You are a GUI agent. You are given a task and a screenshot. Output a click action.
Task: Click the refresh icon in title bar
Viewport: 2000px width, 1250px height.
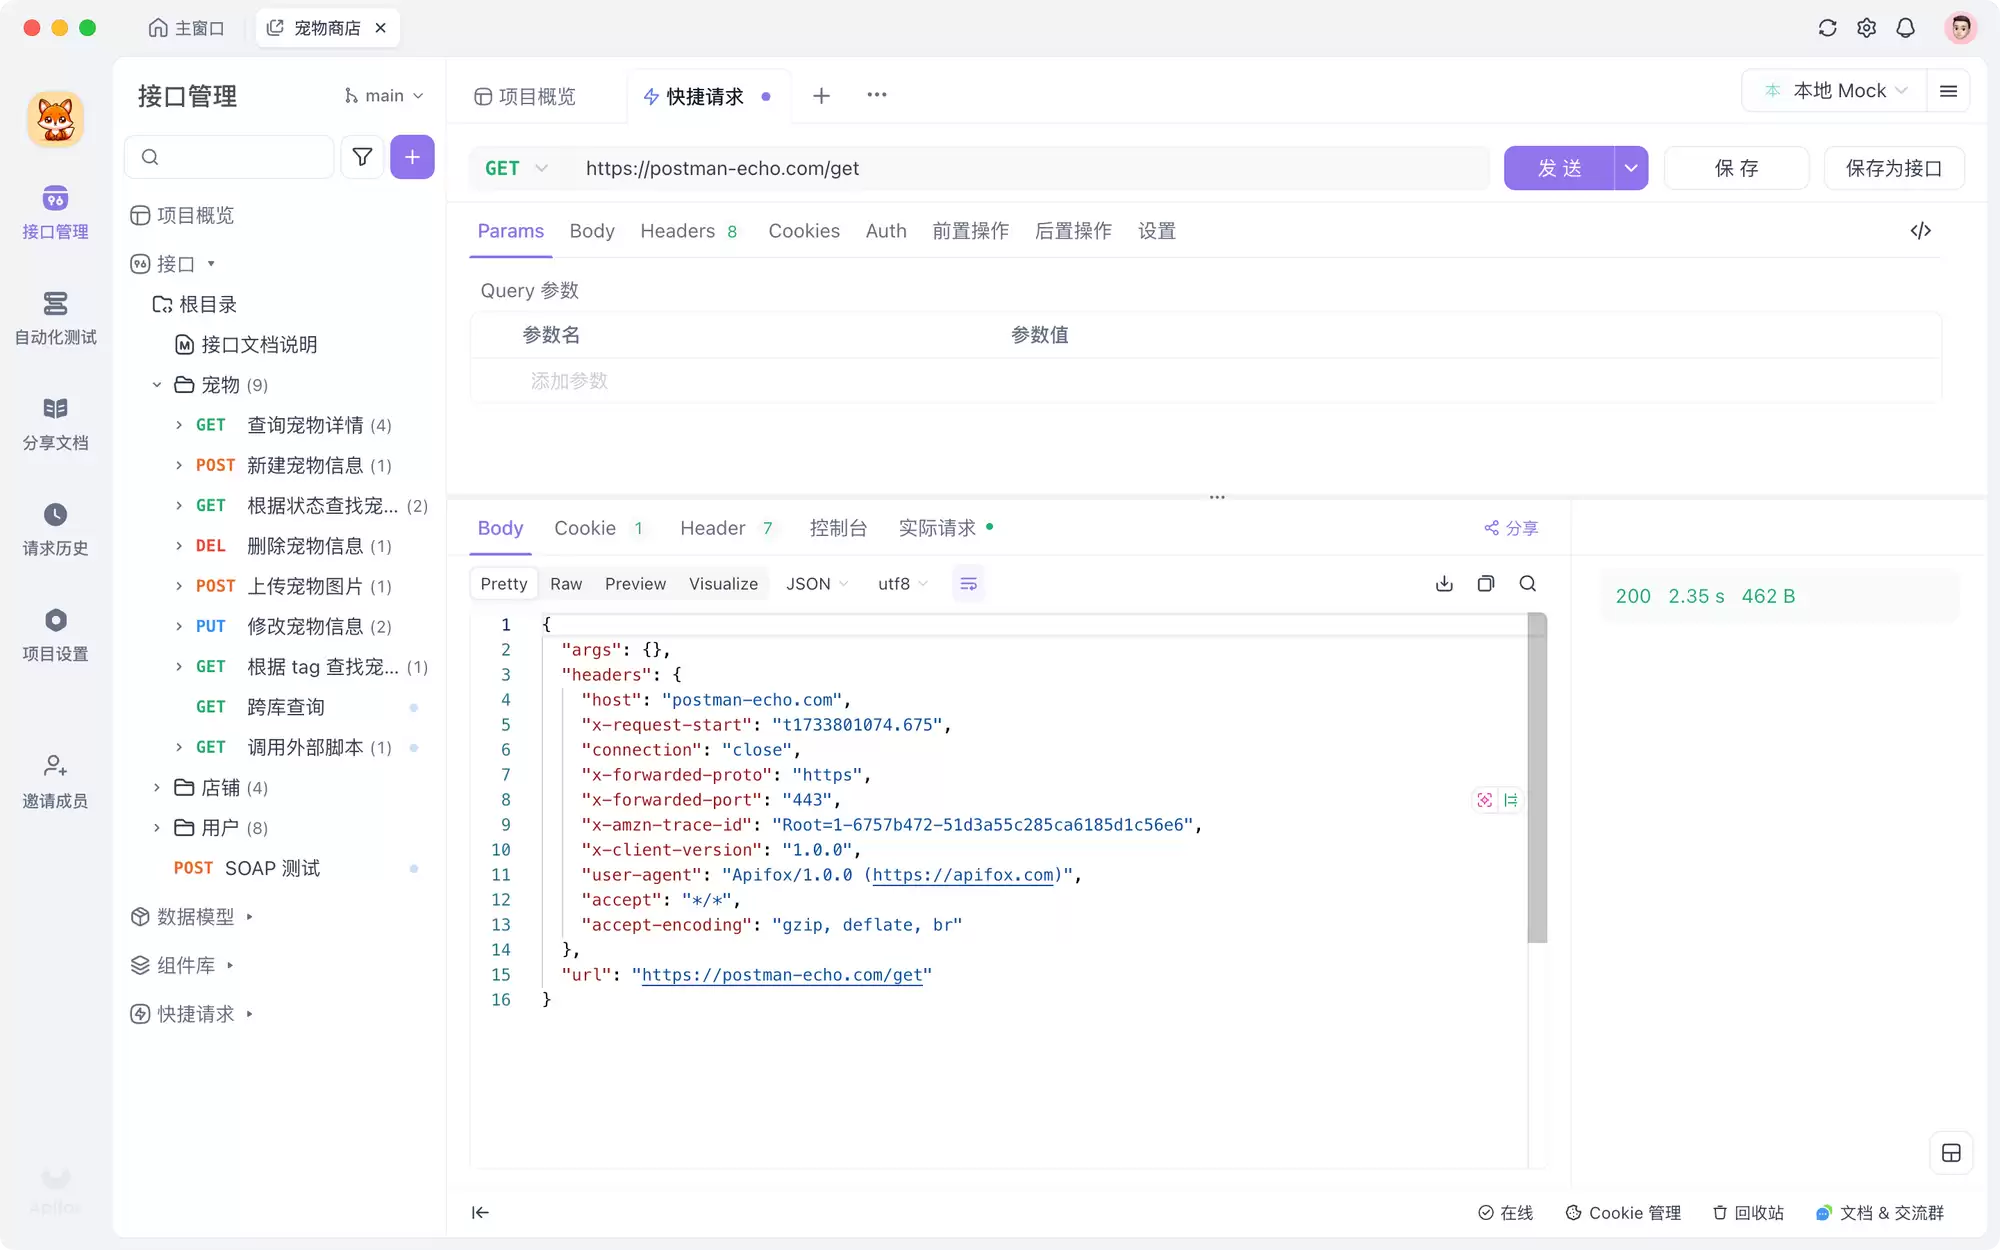pos(1827,28)
